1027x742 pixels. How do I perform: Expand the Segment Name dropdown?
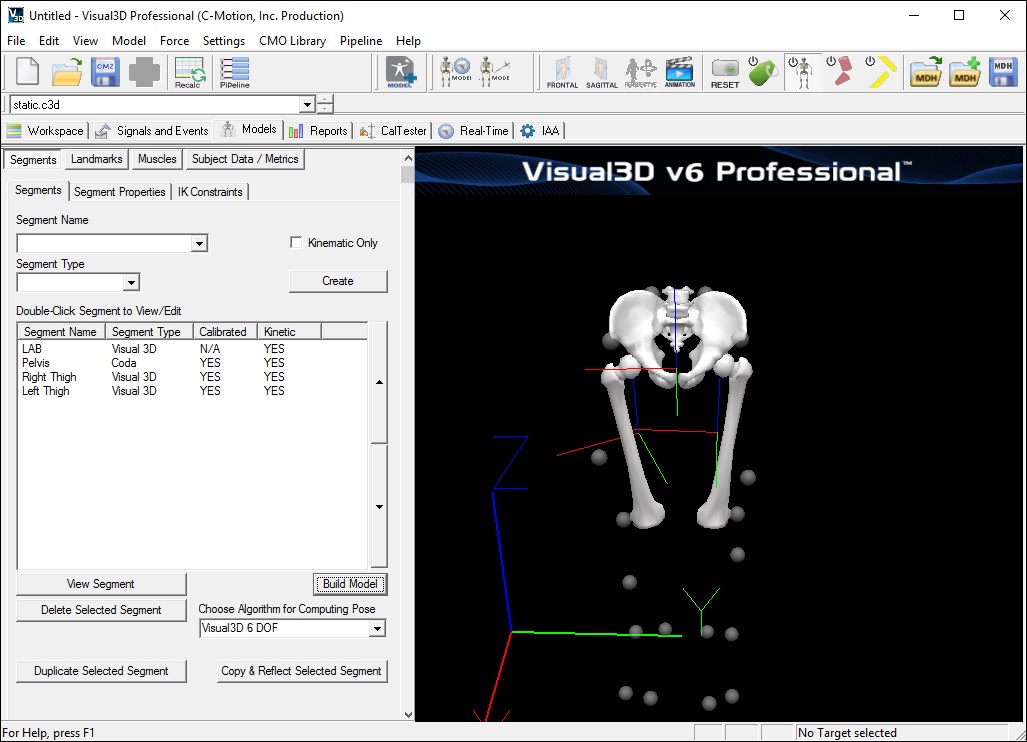coord(199,244)
